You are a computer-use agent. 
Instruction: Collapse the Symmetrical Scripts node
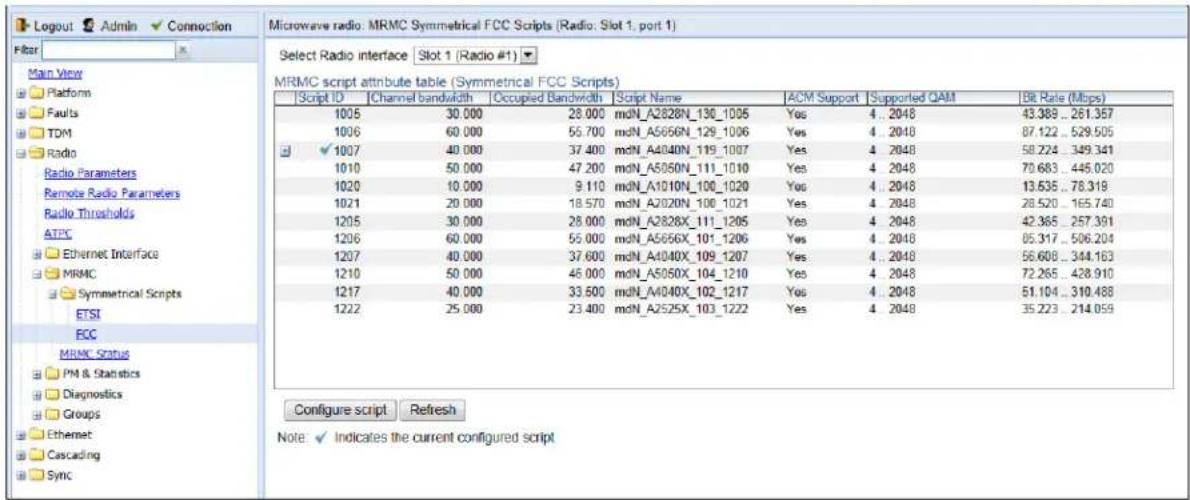(x=55, y=294)
